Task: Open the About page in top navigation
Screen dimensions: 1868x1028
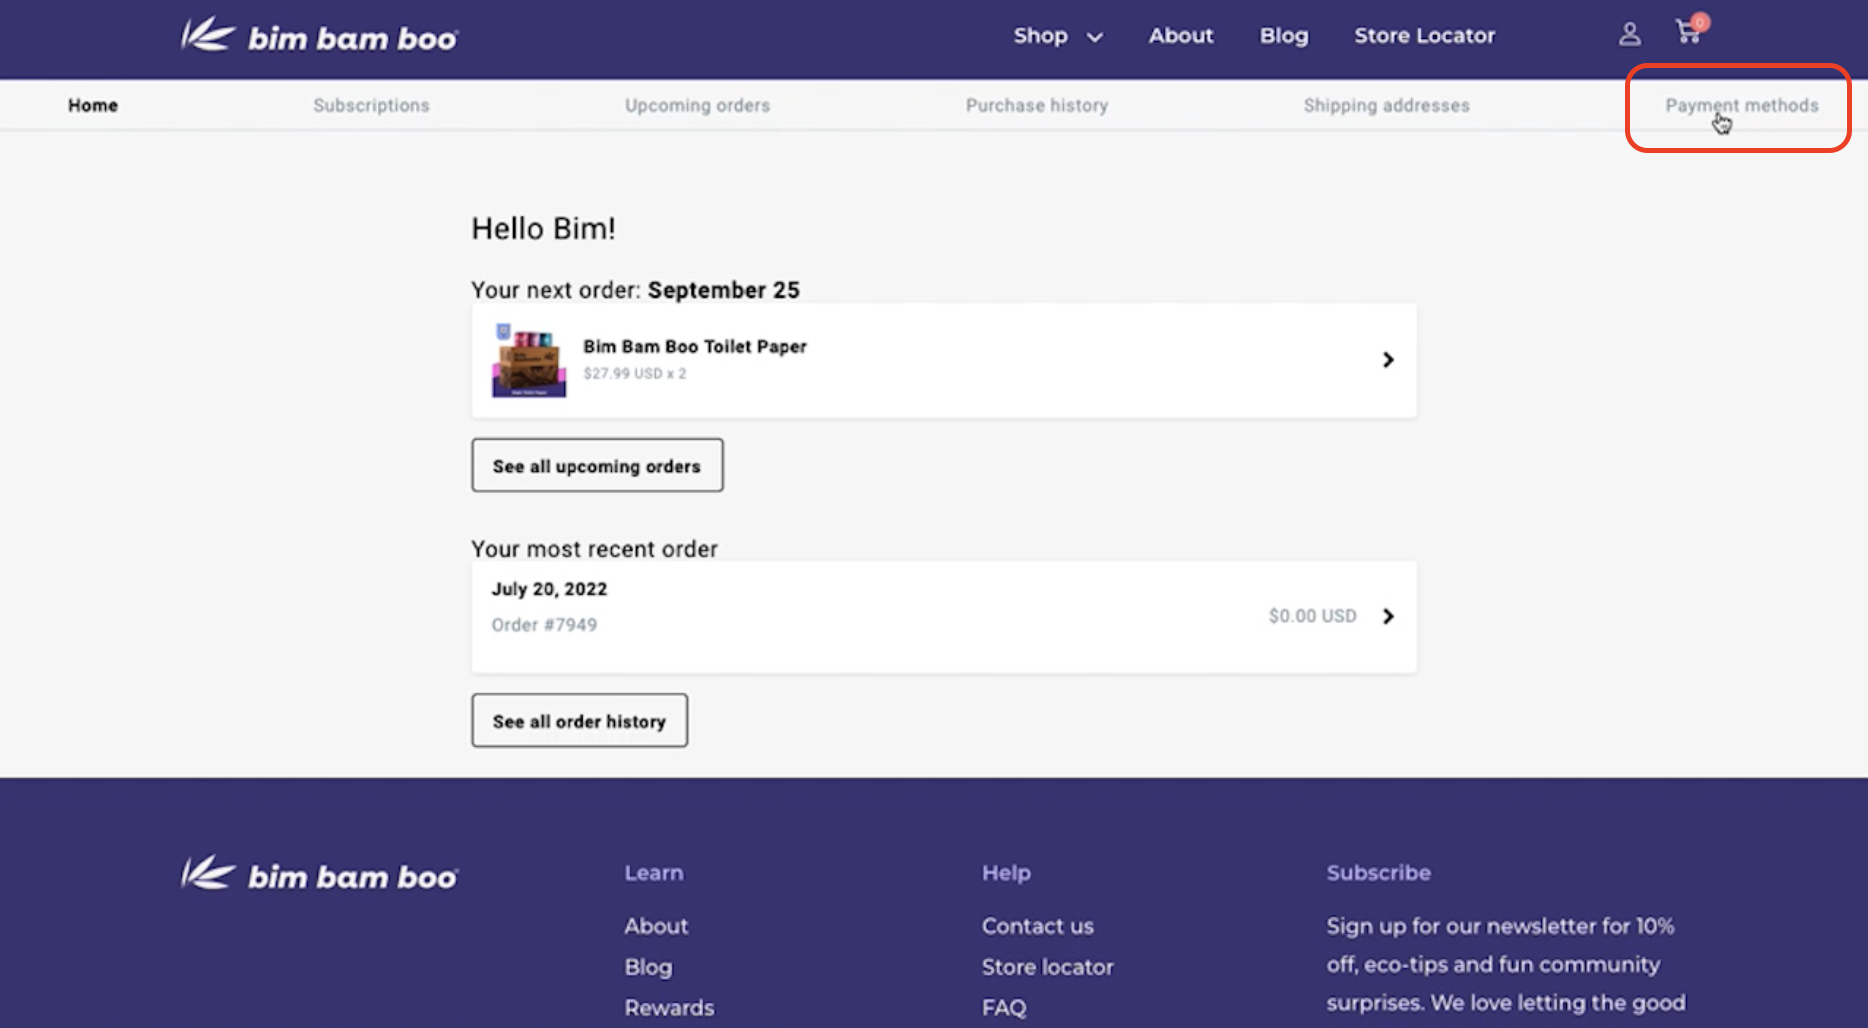Action: coord(1180,36)
